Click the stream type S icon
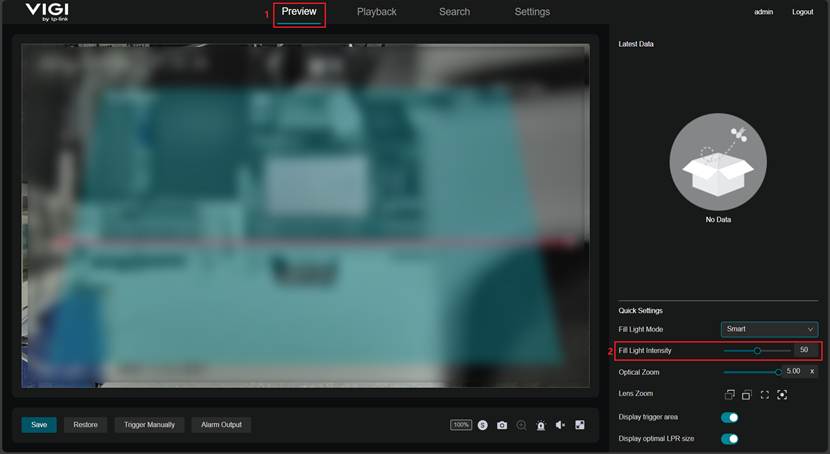The width and height of the screenshot is (830, 454). [483, 425]
